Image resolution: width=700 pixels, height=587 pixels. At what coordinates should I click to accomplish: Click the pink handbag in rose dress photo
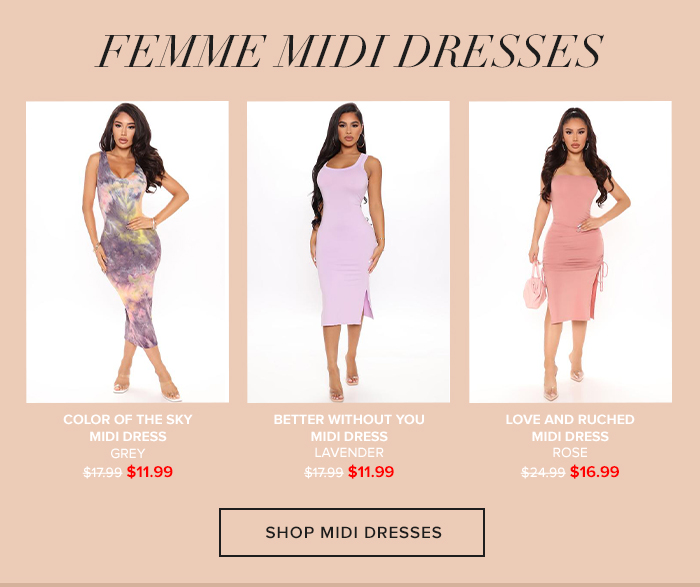pyautogui.click(x=535, y=286)
